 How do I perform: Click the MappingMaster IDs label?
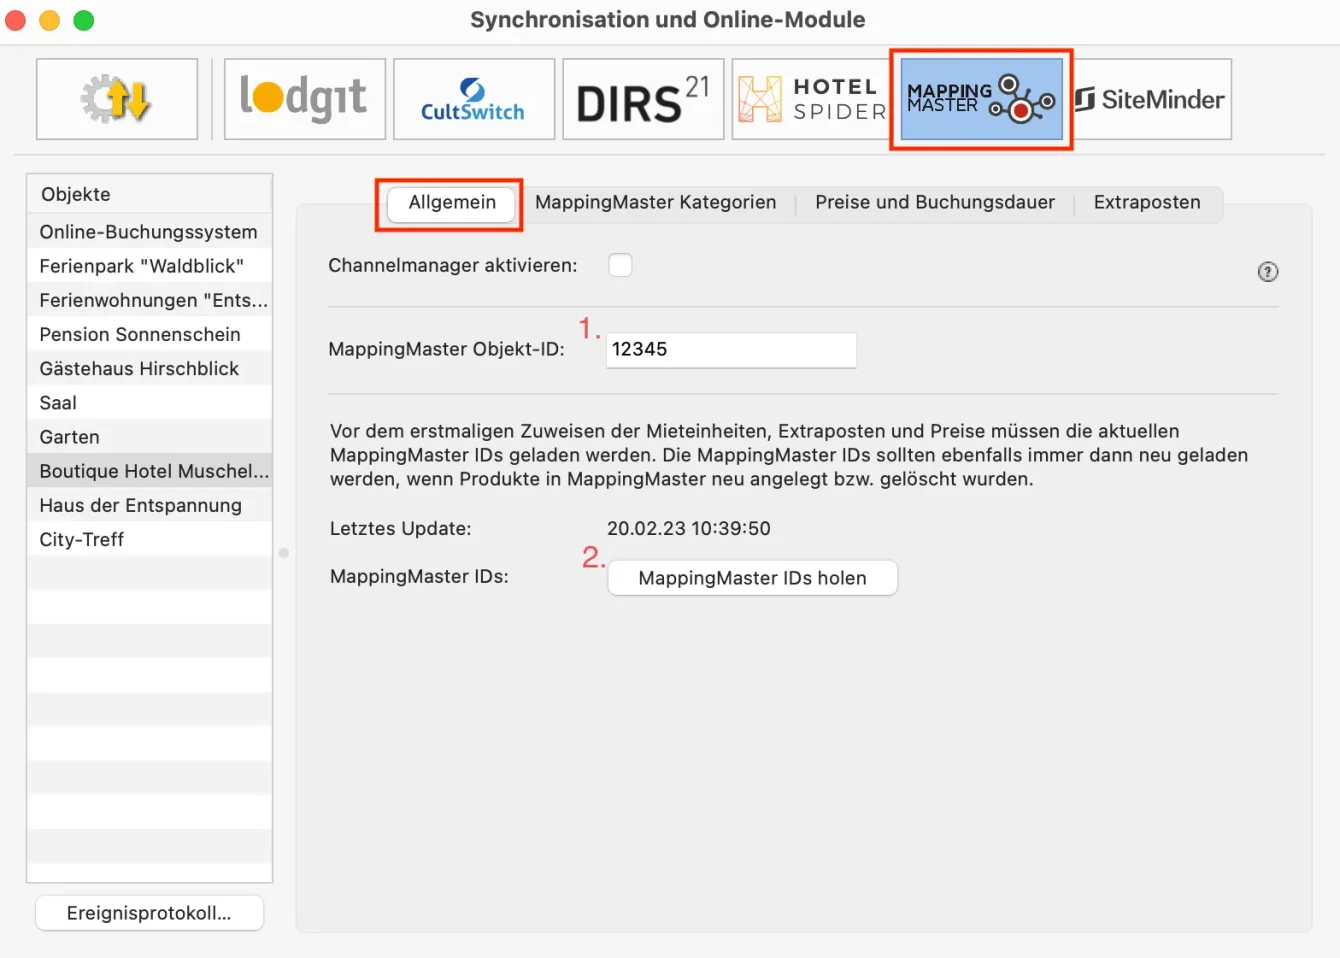click(419, 576)
